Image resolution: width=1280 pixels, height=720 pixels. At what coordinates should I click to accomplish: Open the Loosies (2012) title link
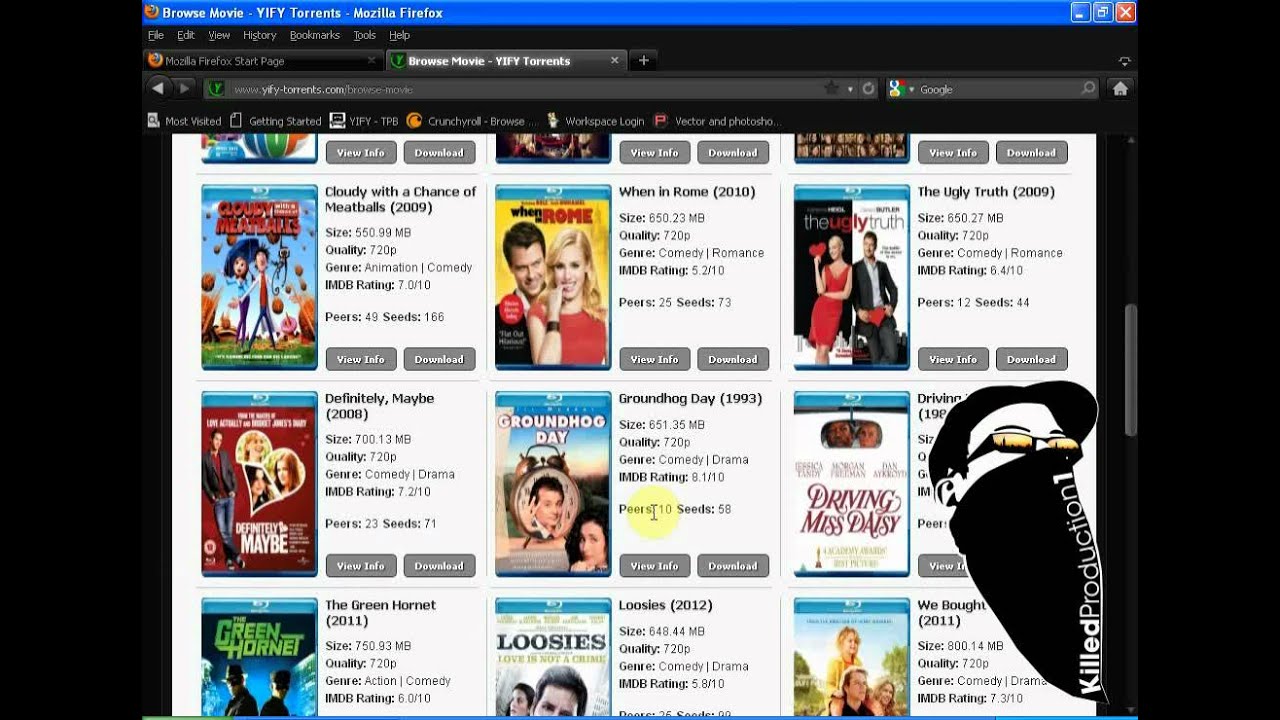pos(665,605)
